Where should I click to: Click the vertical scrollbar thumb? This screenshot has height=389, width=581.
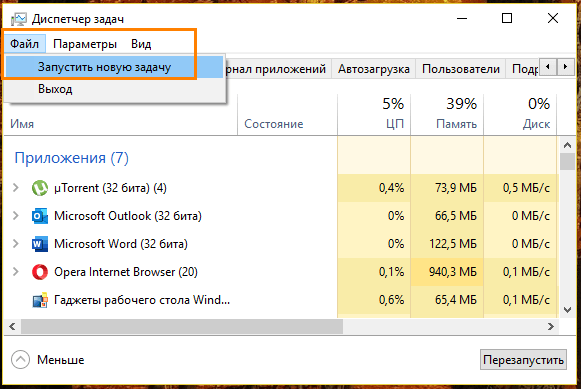click(567, 162)
